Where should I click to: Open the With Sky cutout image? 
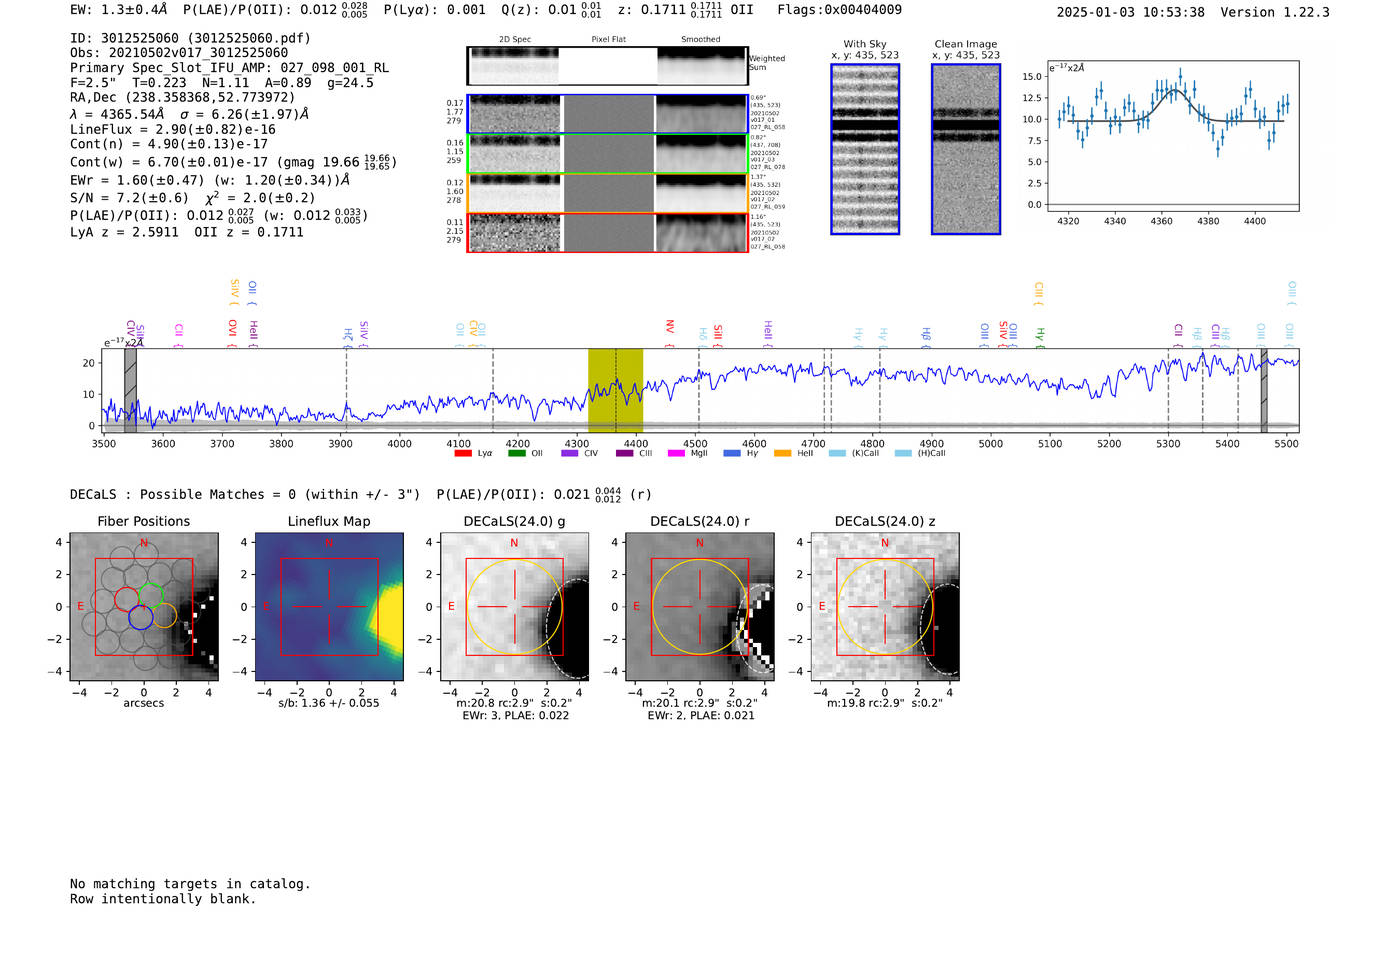coord(865,149)
